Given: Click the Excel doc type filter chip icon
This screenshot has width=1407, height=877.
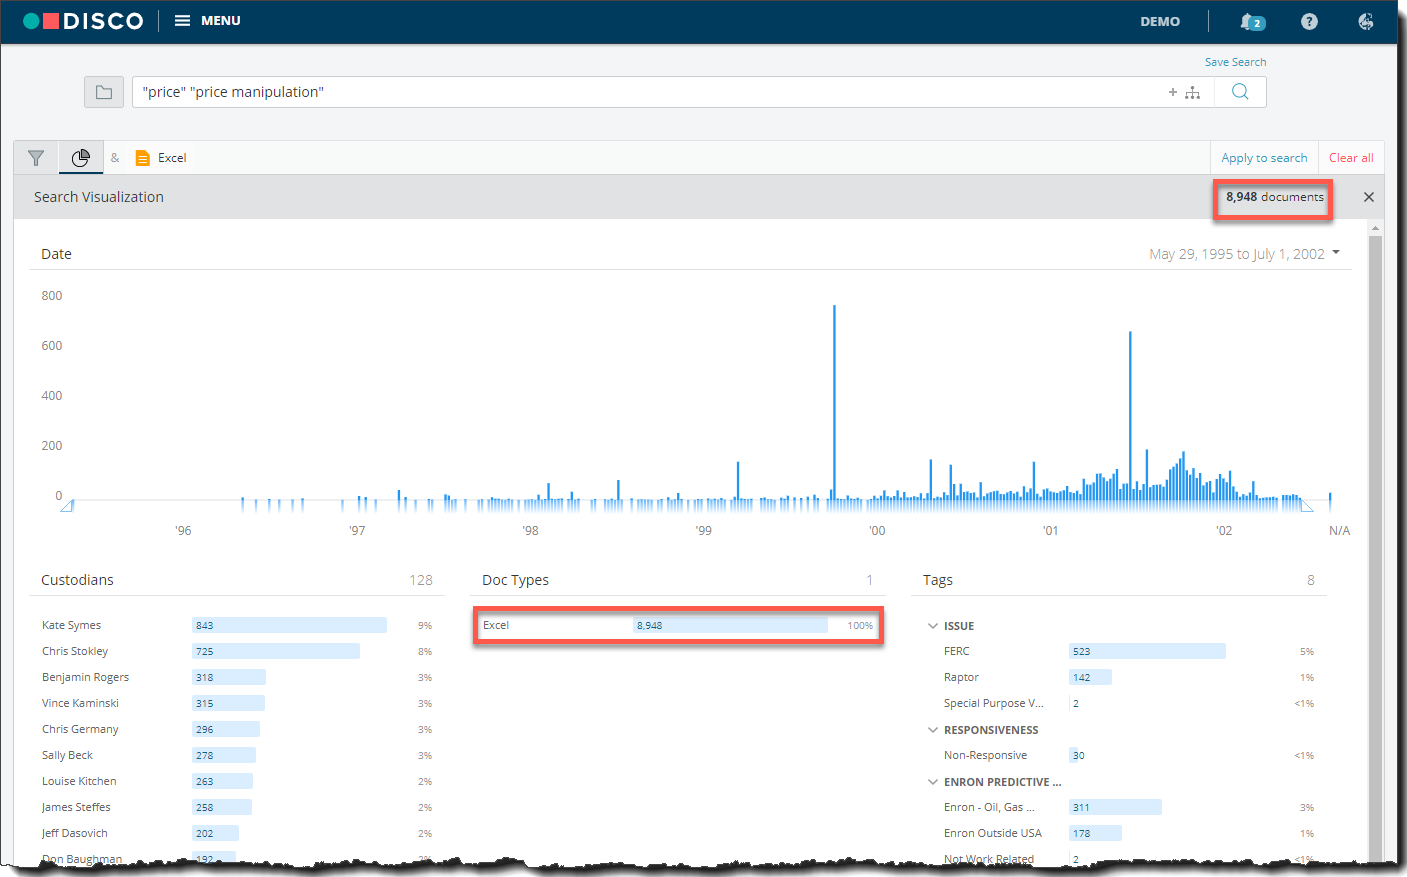Looking at the screenshot, I should click(x=143, y=157).
